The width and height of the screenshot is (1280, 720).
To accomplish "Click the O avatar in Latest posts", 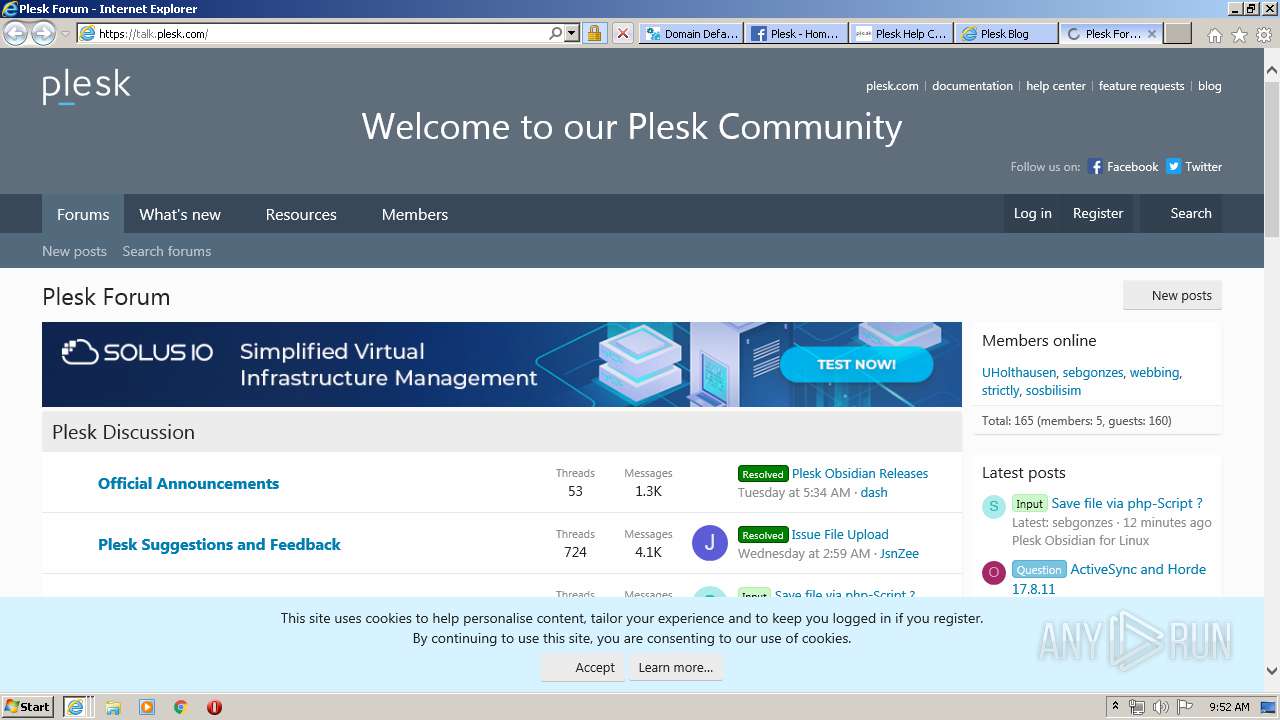I will click(993, 572).
